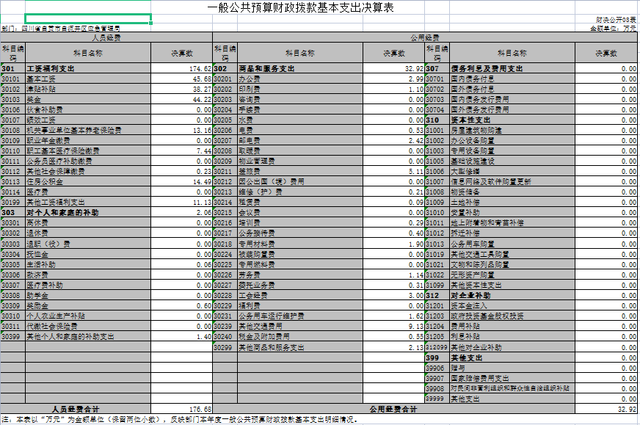Select the 人员经费 section header cell
The height and width of the screenshot is (425, 640).
pos(106,37)
